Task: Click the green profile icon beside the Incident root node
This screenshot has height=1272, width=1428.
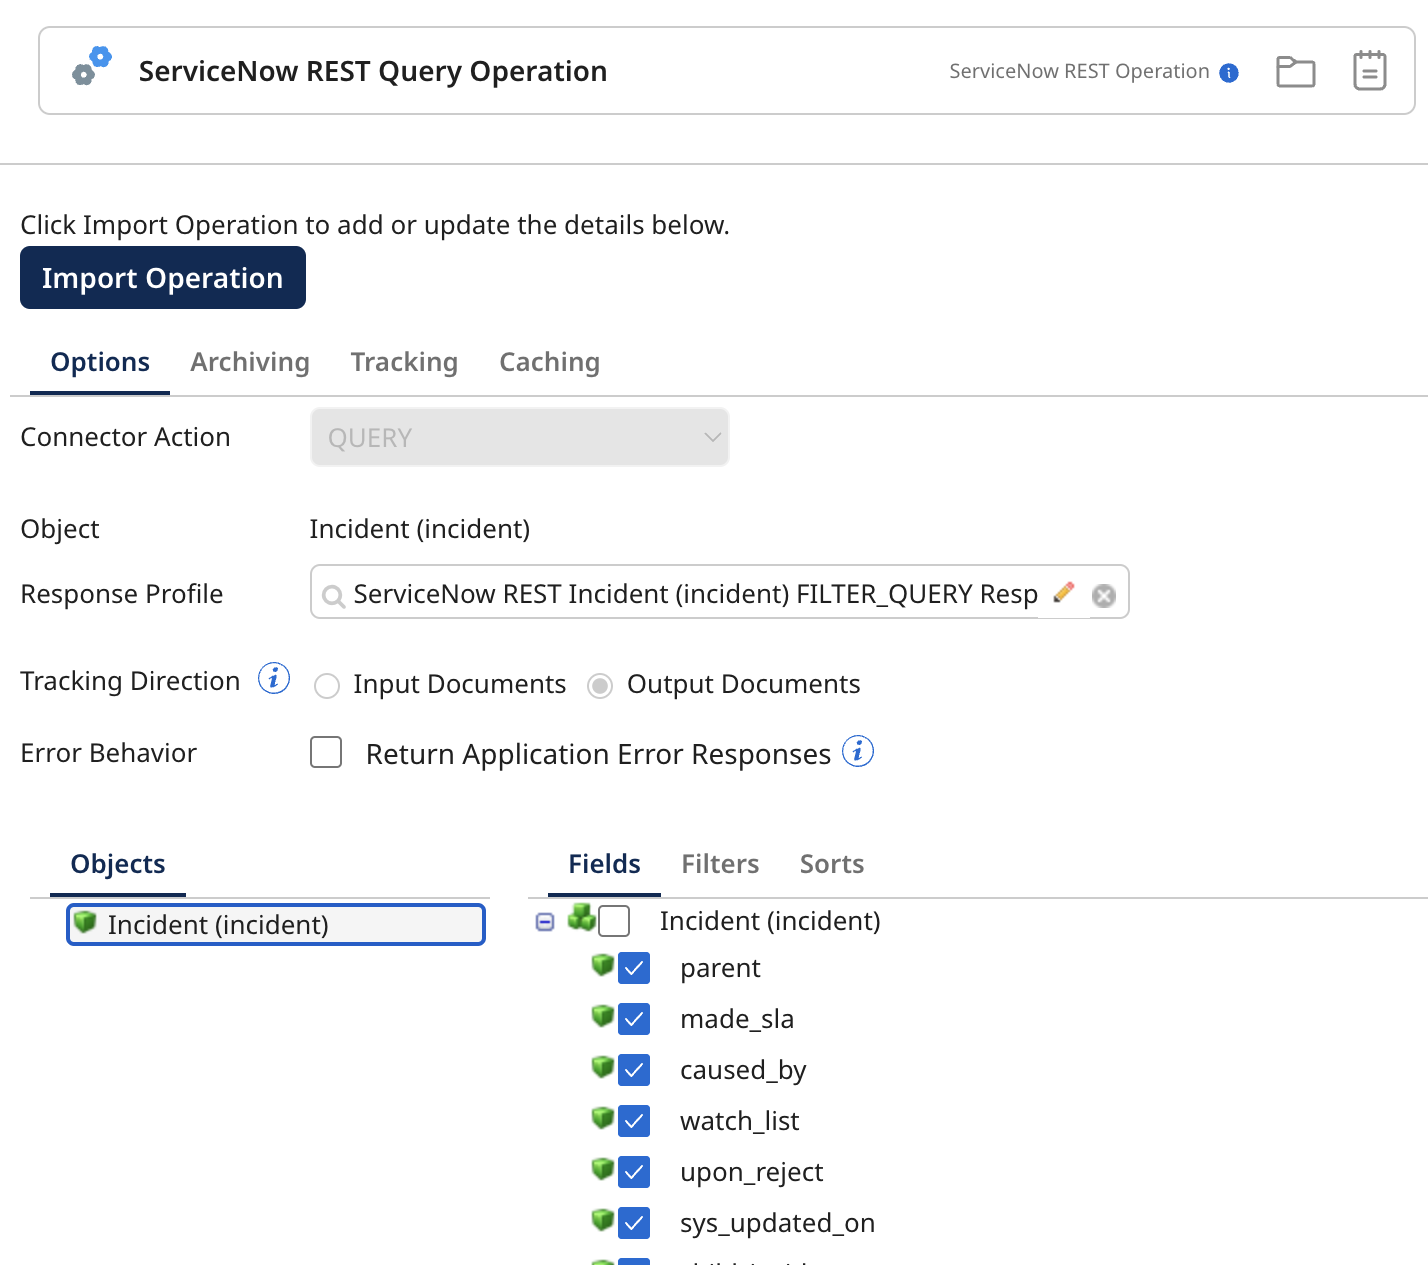Action: click(x=583, y=920)
